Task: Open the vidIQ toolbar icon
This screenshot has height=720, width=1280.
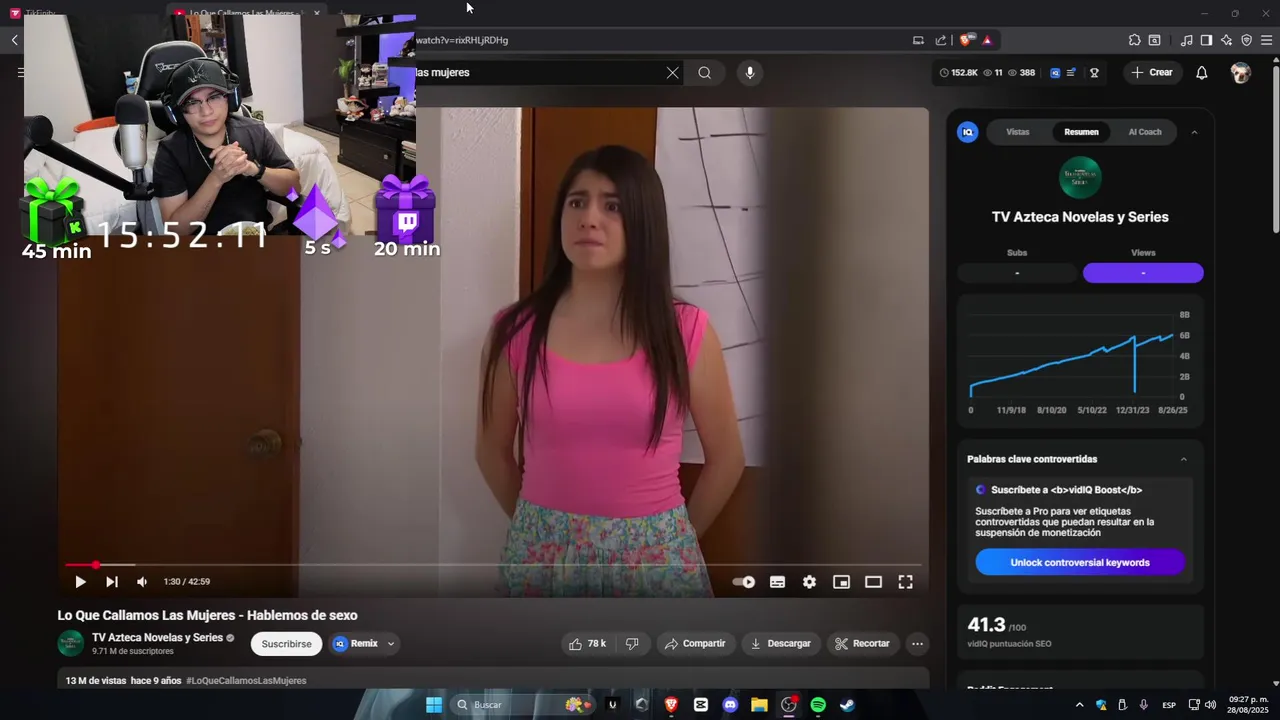Action: pos(1055,72)
